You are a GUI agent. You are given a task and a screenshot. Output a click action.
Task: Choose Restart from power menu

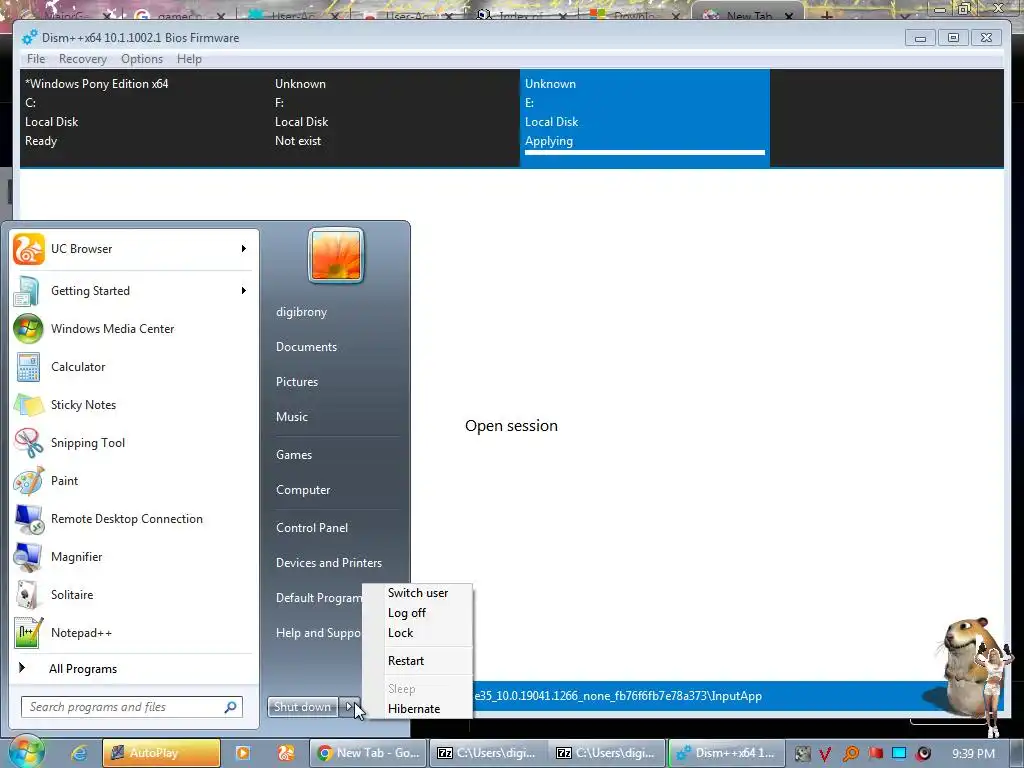point(406,661)
